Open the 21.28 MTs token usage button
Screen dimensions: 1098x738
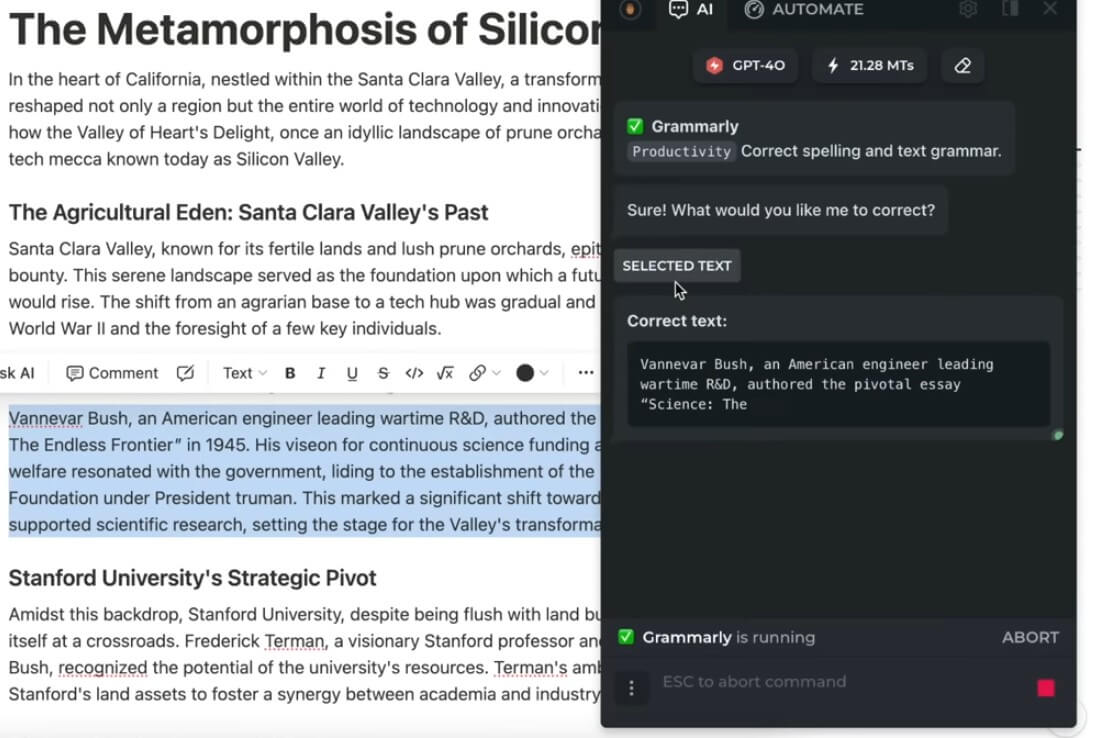click(870, 66)
